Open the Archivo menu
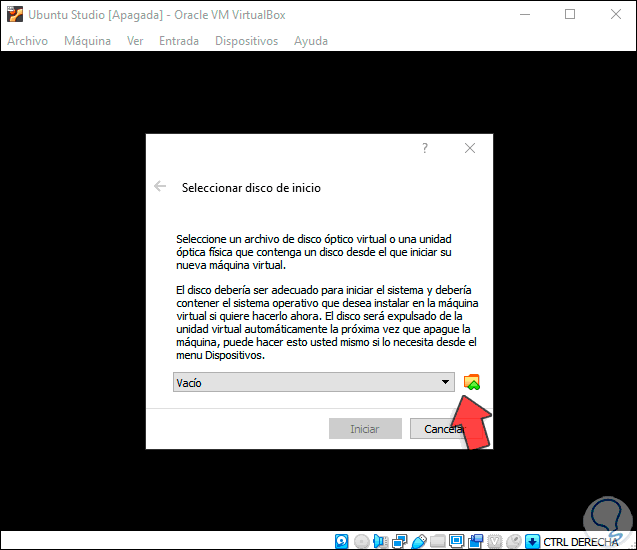The width and height of the screenshot is (637, 550). click(x=28, y=41)
